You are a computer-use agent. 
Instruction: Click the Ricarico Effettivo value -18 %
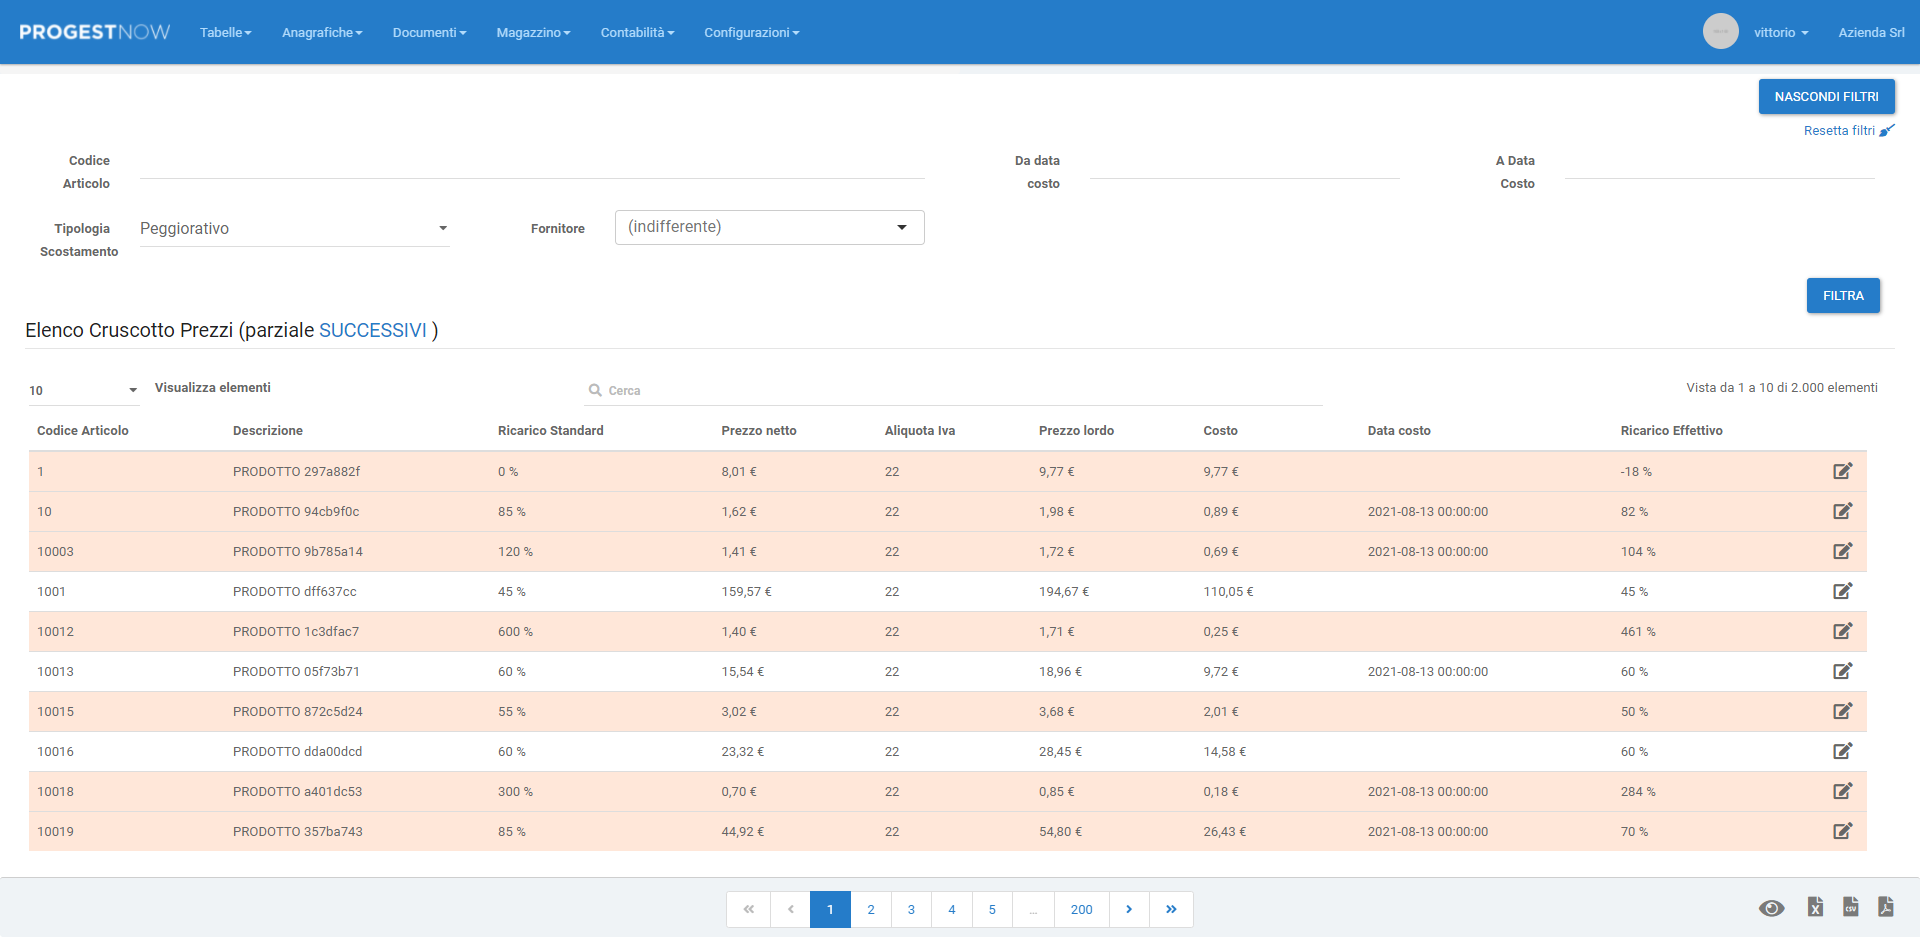1636,472
